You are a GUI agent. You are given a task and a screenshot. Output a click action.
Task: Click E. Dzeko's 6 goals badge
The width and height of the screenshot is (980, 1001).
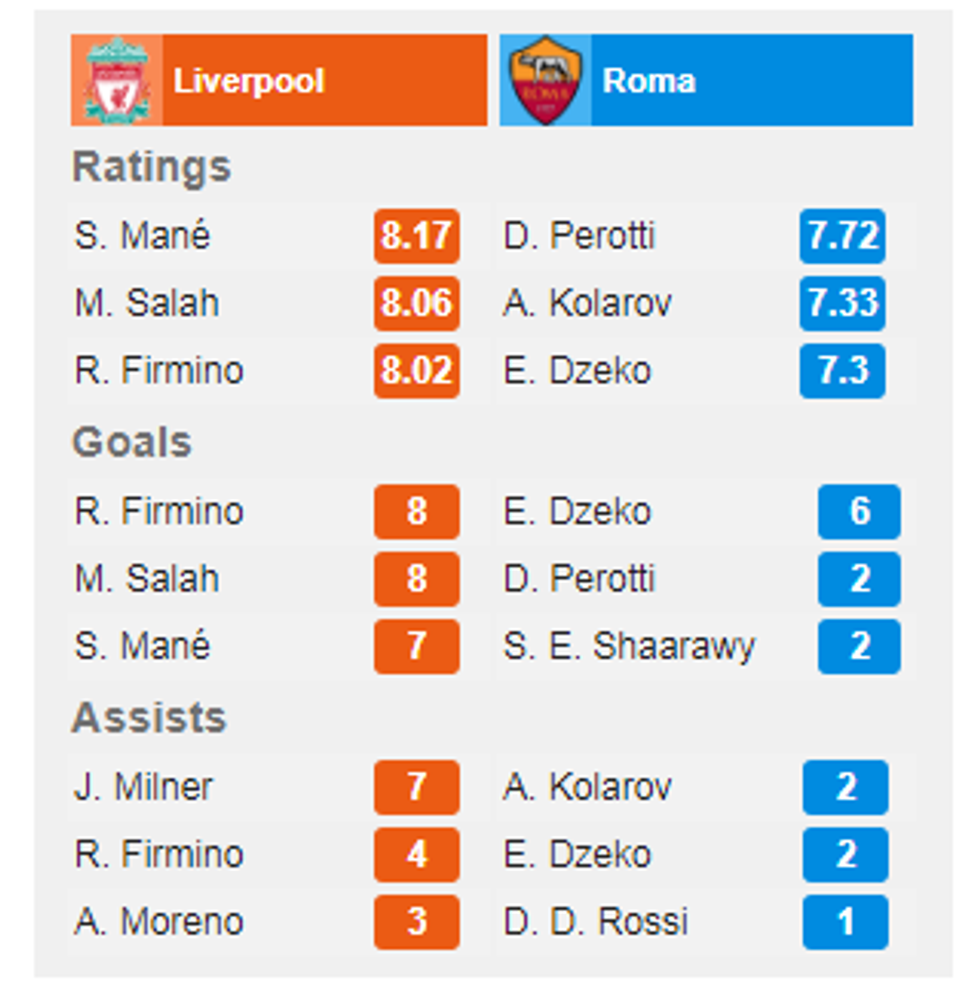pyautogui.click(x=859, y=511)
